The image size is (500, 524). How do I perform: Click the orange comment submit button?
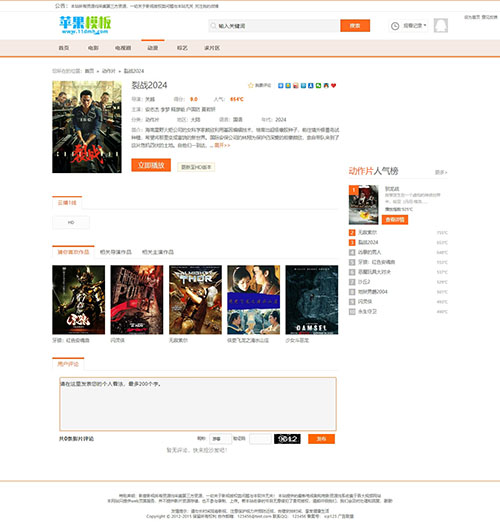(321, 439)
